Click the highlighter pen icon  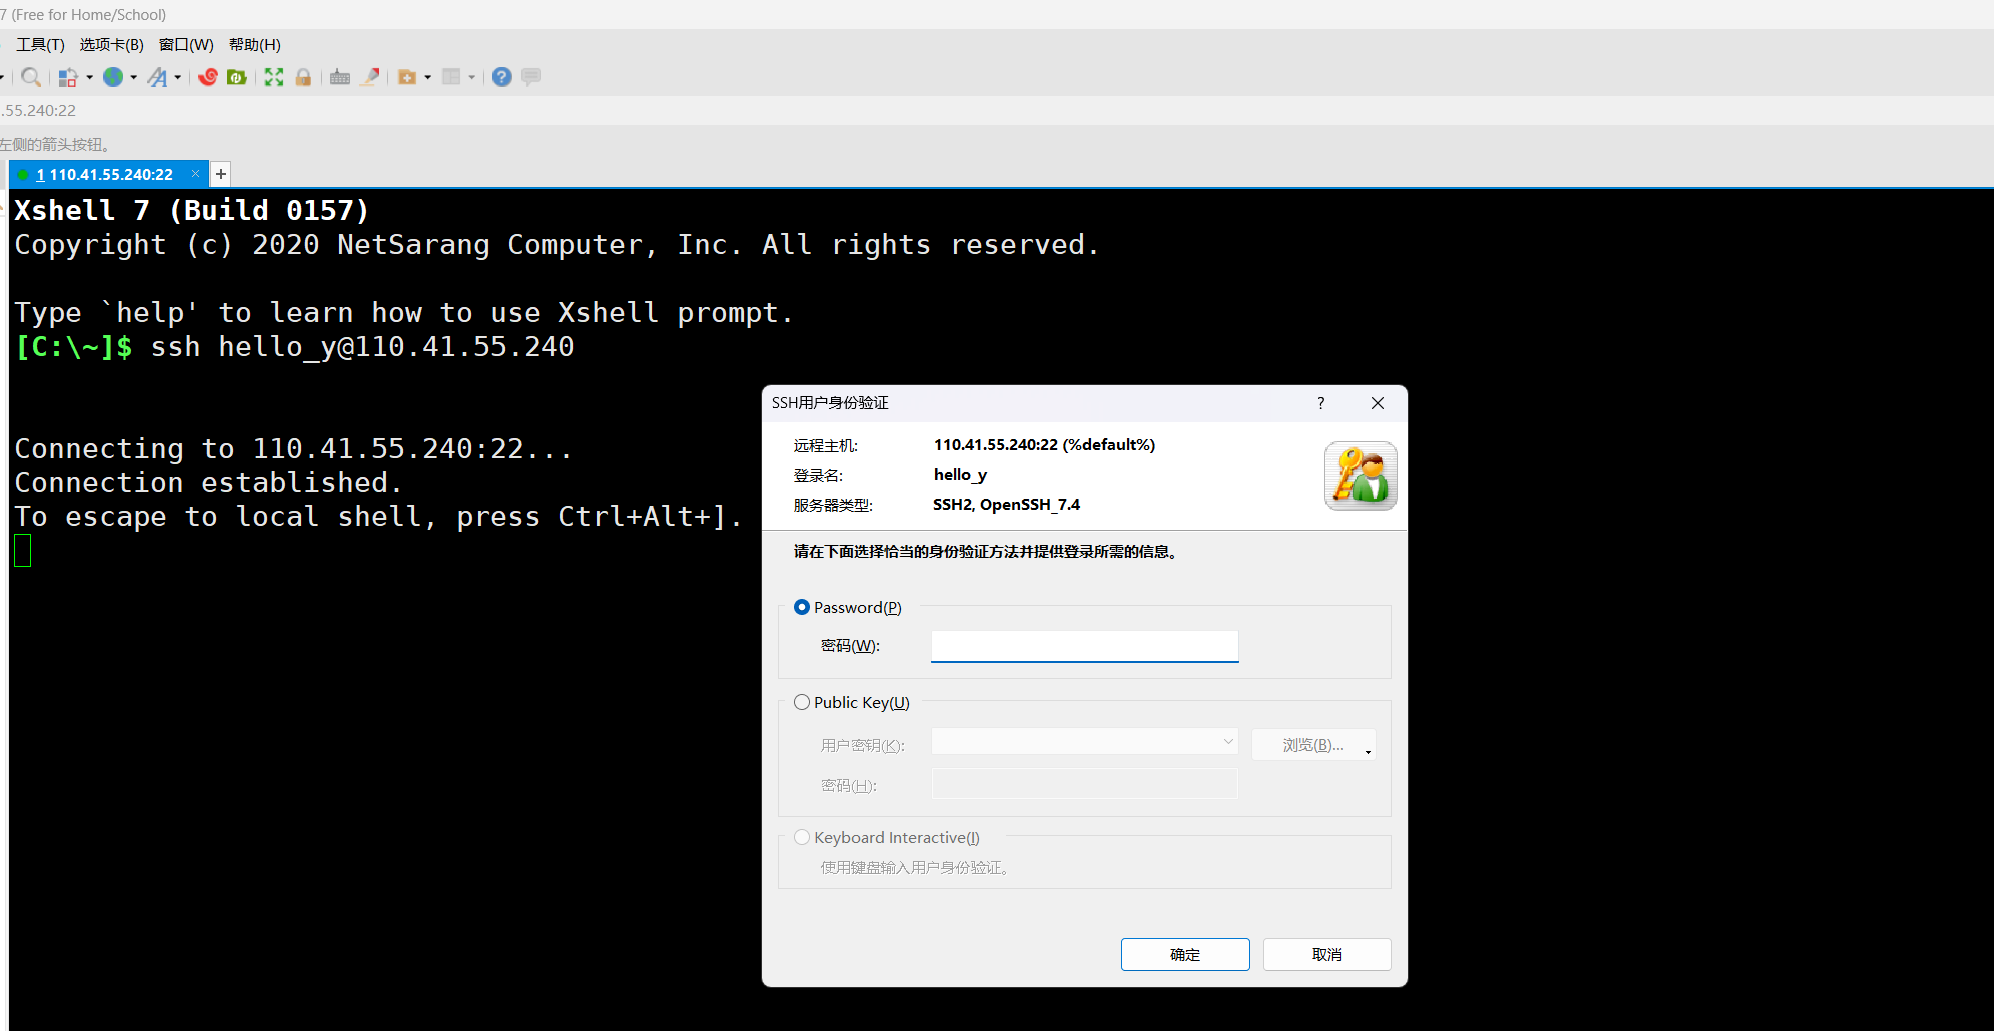point(370,77)
